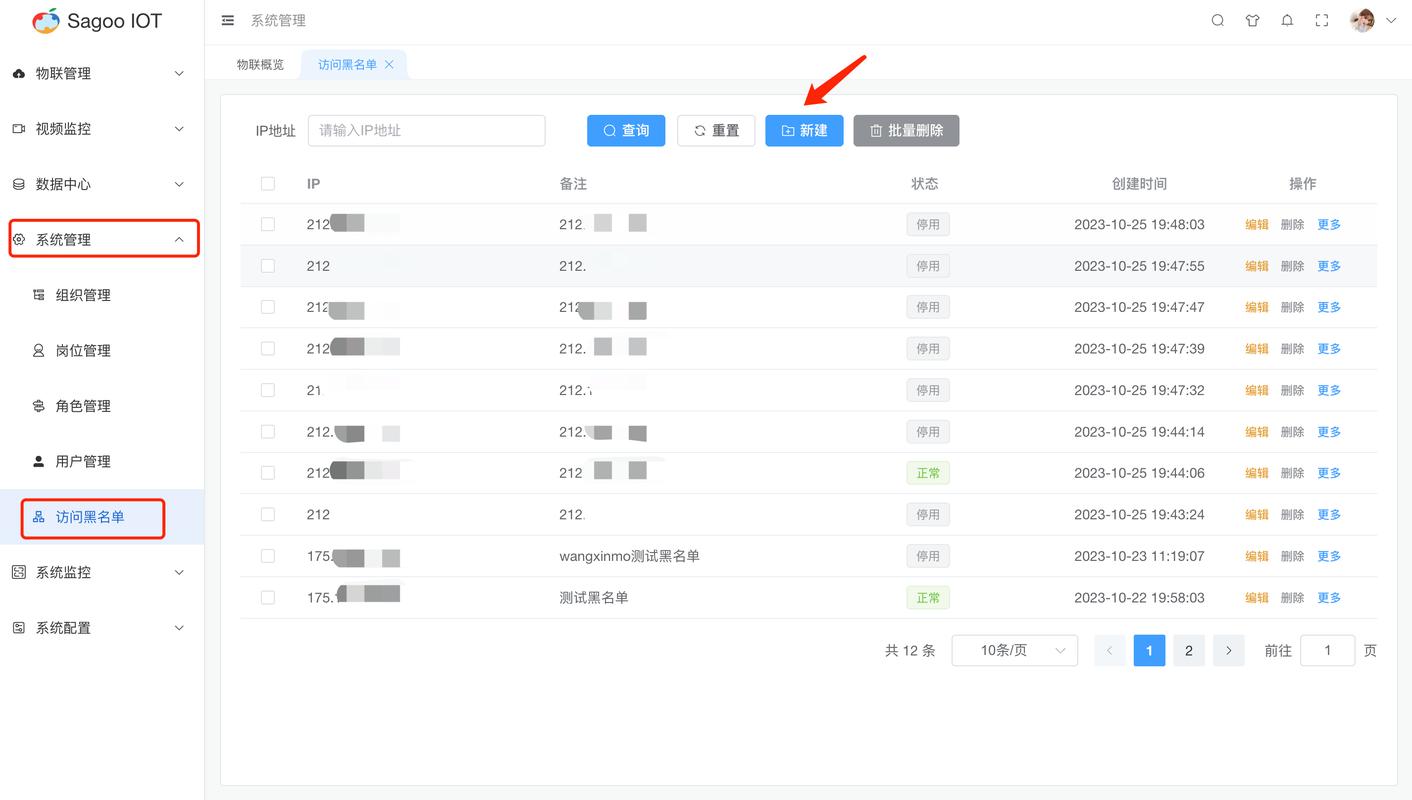1412x800 pixels.
Task: Toggle fullscreen using the expand icon
Action: [x=1322, y=19]
